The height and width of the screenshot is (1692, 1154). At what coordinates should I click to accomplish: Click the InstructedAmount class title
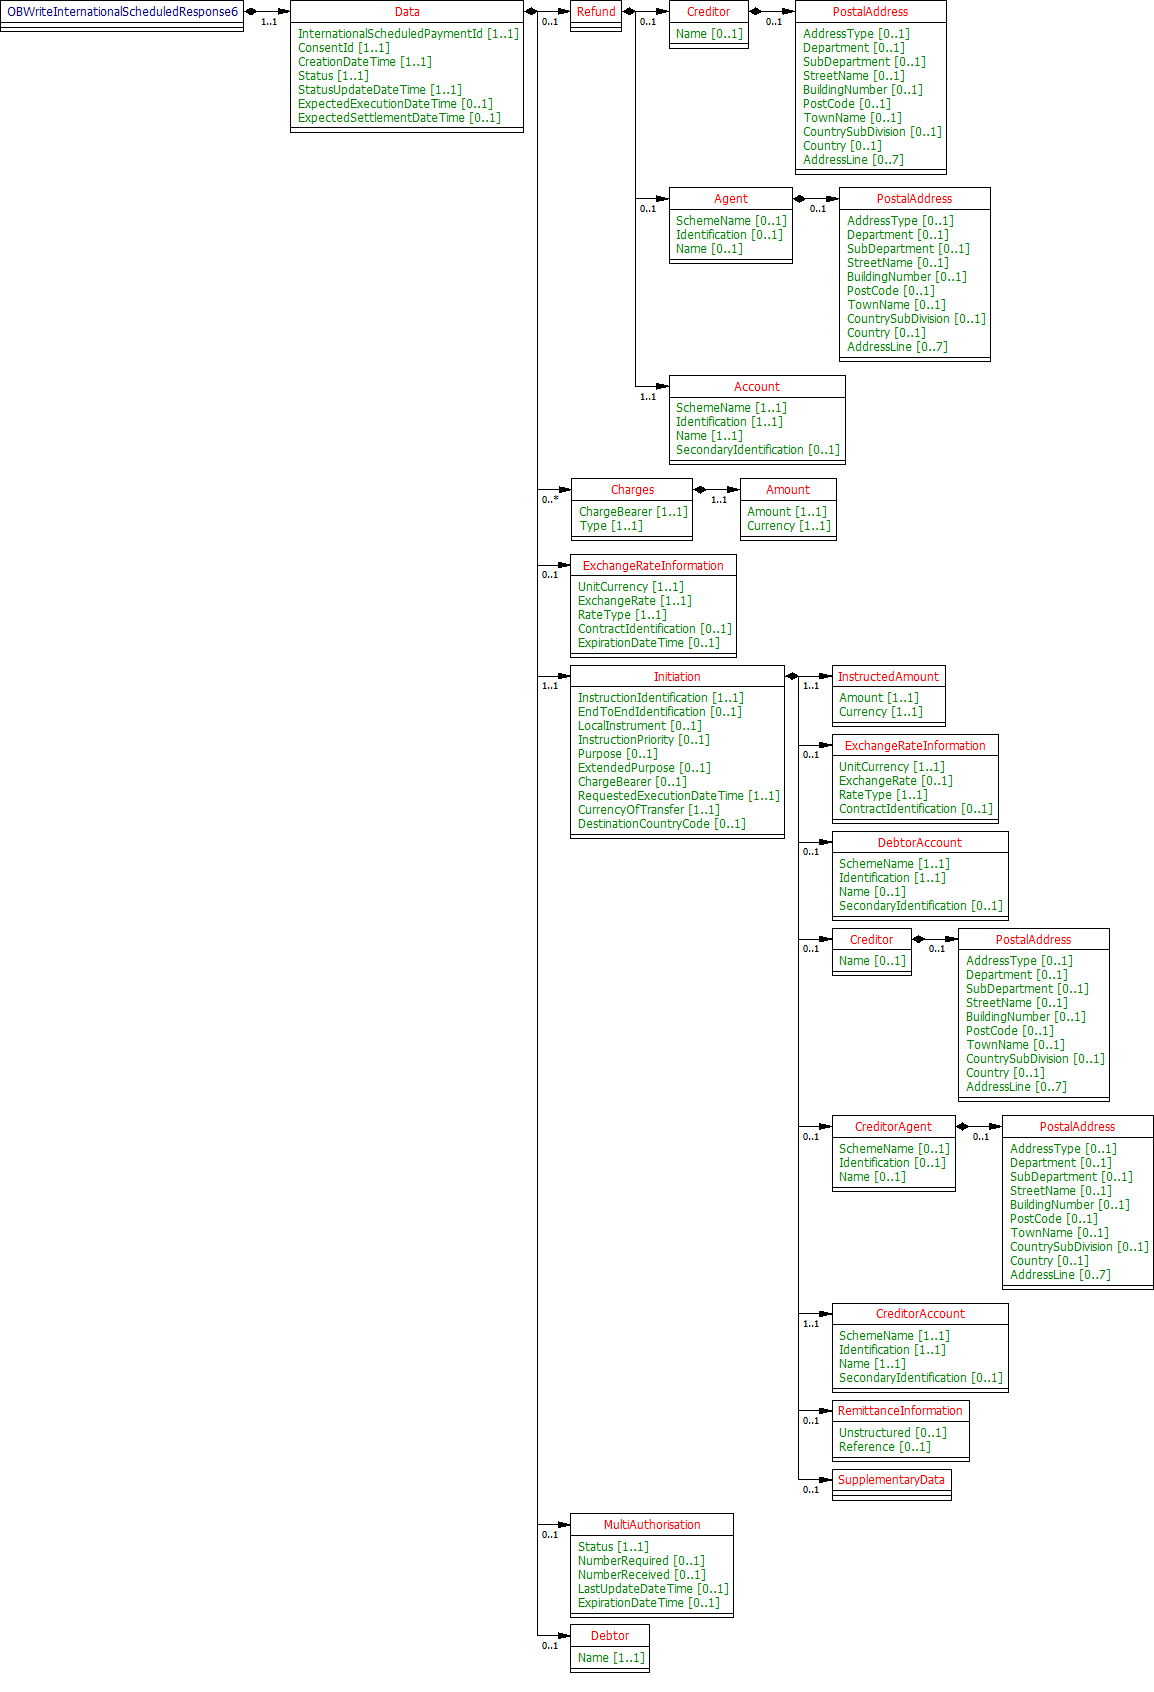click(x=888, y=677)
